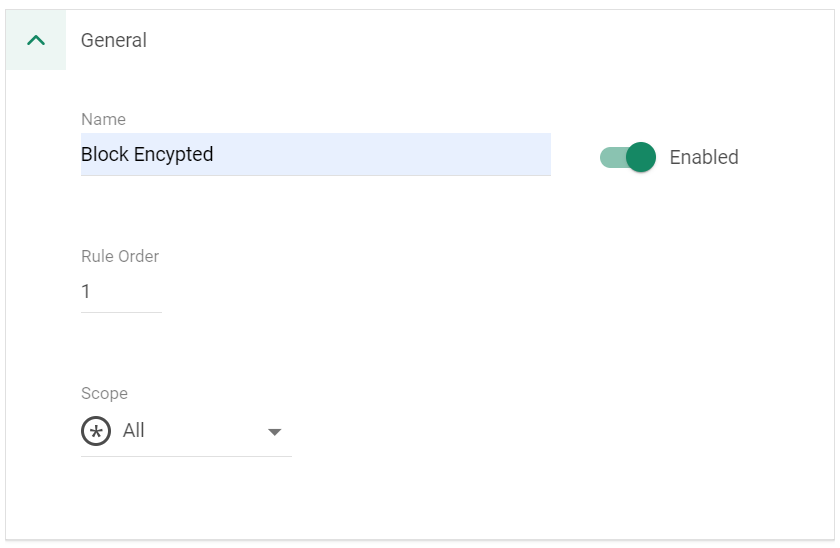
Task: Click the green up-arrow box beside General
Action: [36, 40]
